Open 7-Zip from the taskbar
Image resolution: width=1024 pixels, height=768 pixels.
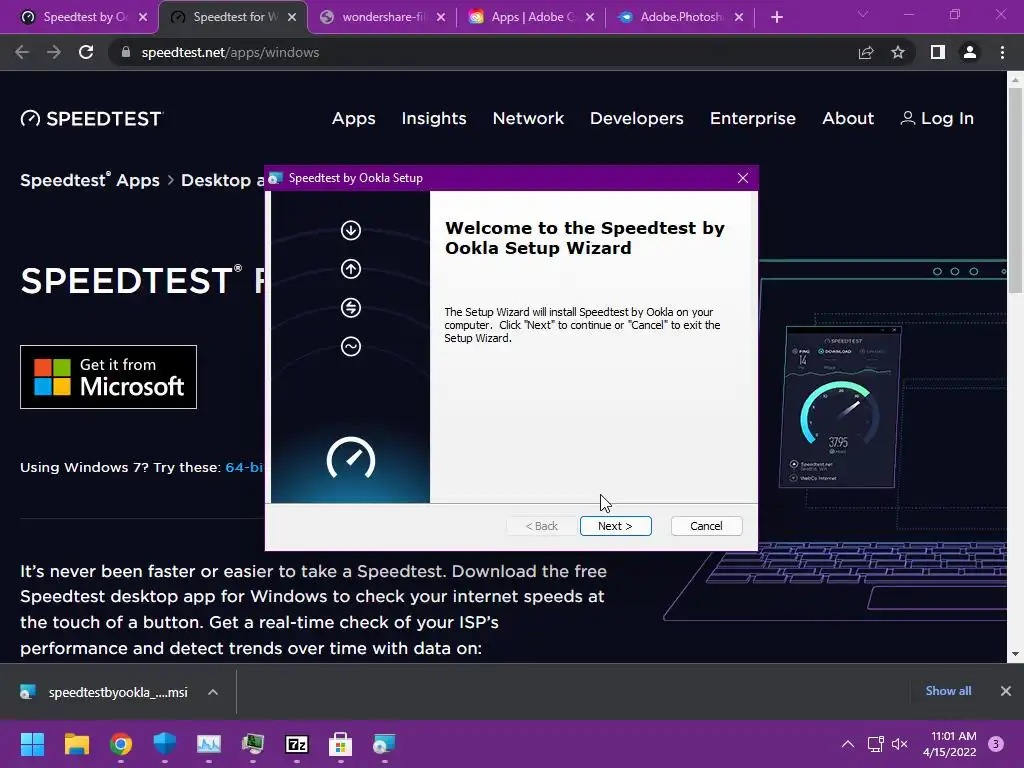296,744
